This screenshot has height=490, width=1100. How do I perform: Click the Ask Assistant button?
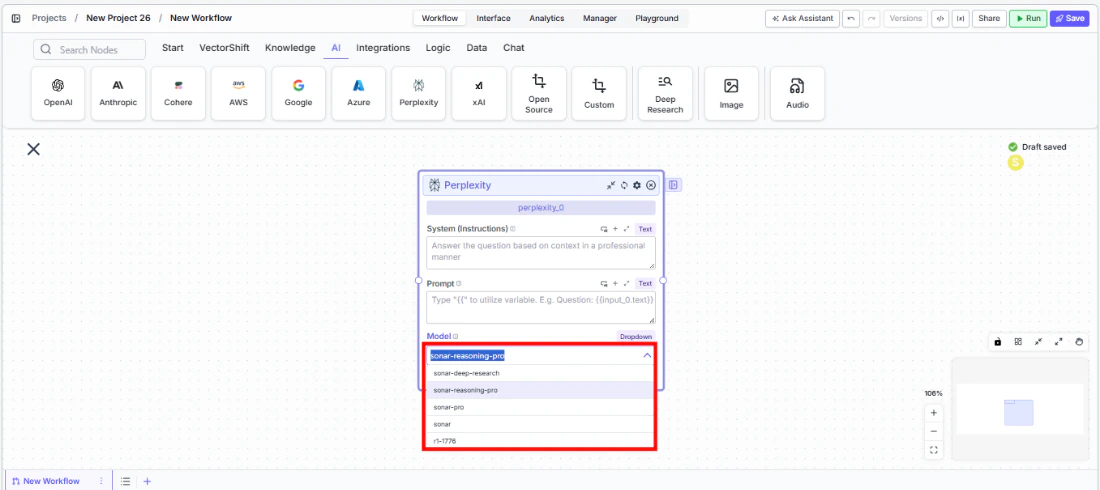[802, 18]
